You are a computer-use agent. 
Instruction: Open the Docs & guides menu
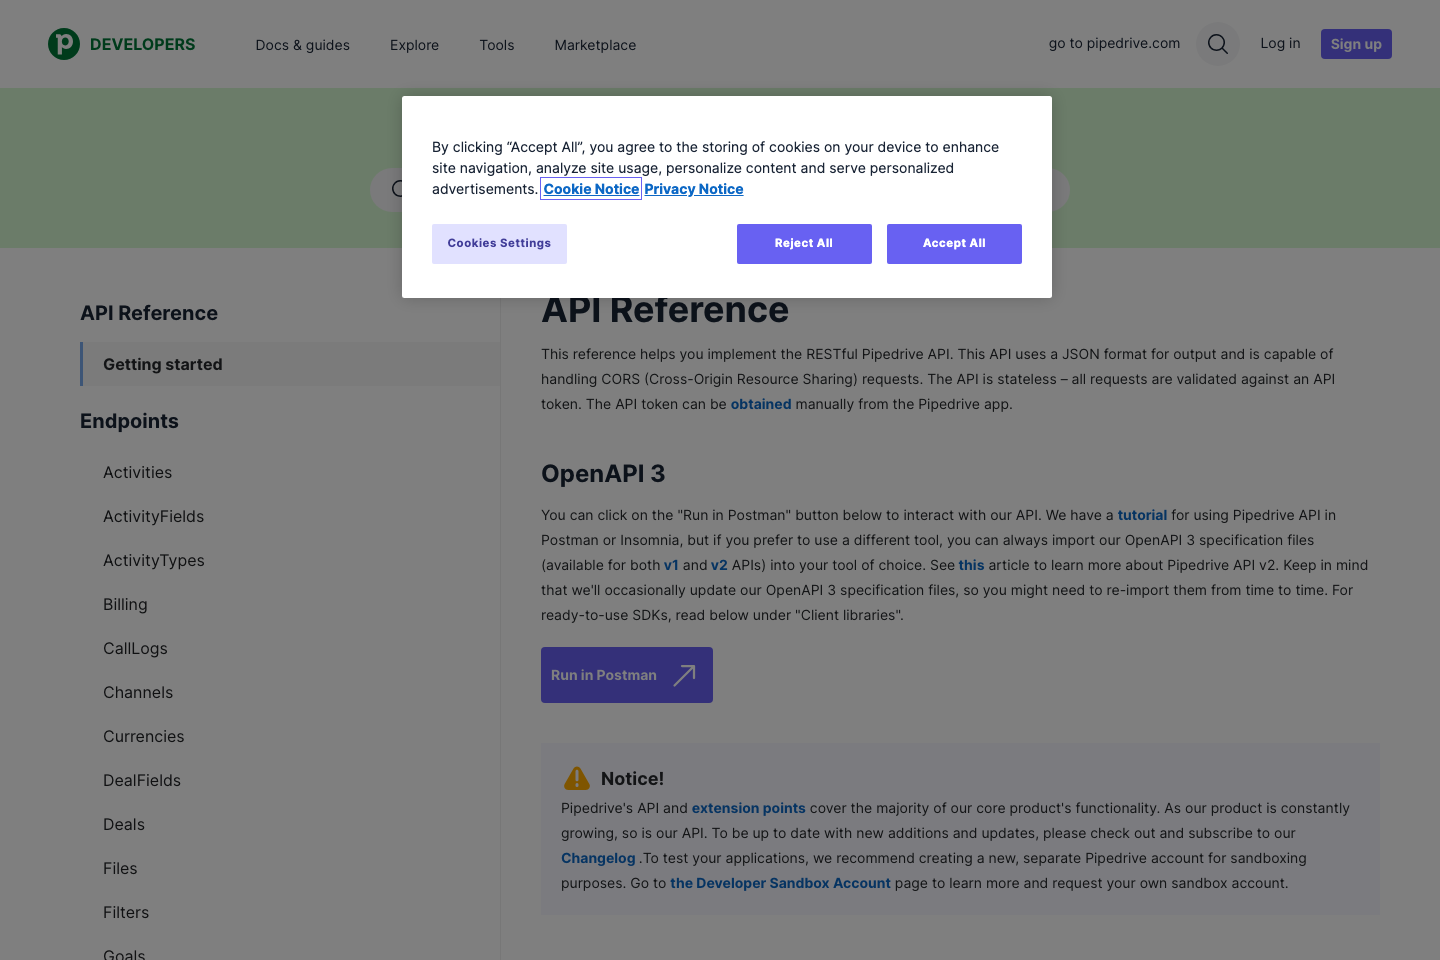(302, 45)
